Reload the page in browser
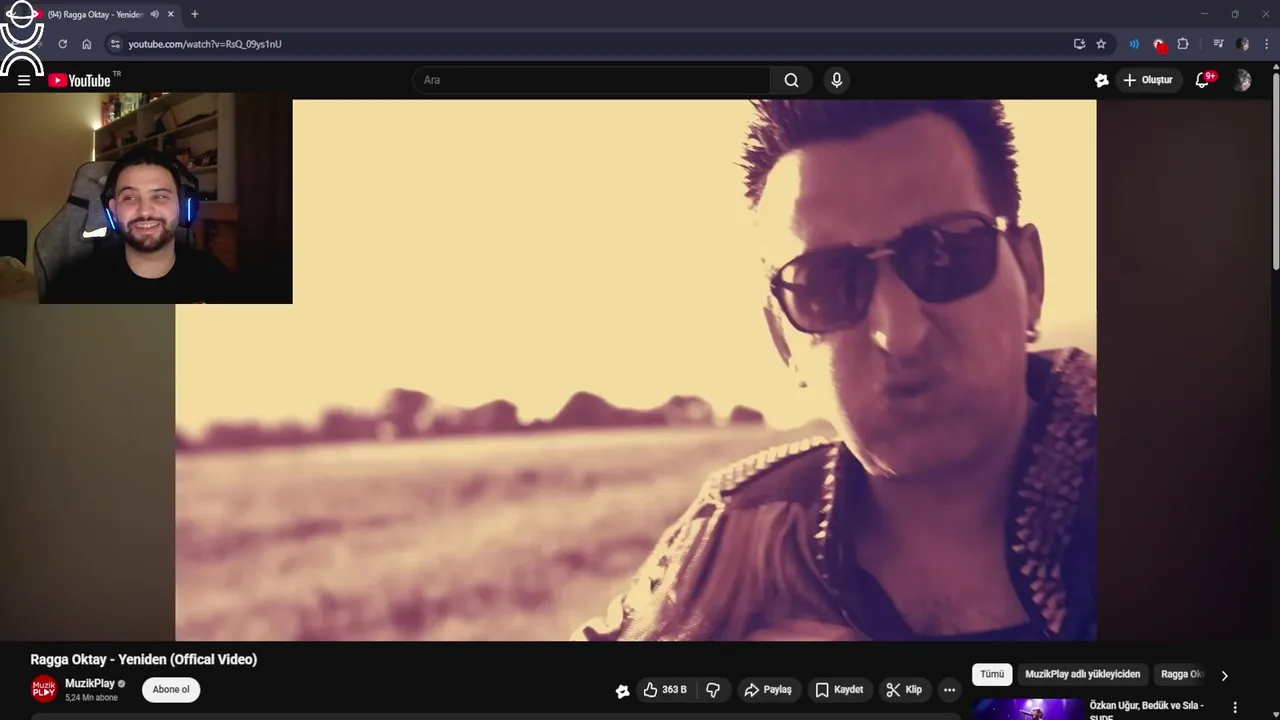The height and width of the screenshot is (720, 1280). click(62, 44)
